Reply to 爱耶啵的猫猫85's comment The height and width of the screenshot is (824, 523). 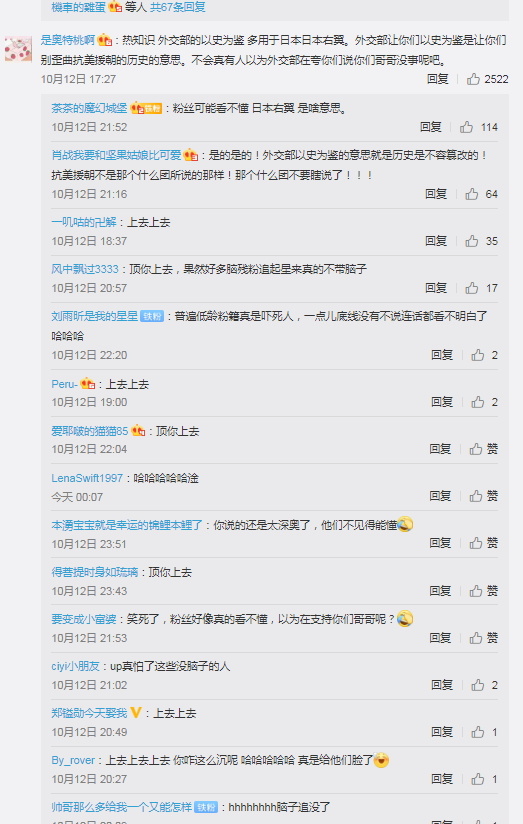point(440,449)
